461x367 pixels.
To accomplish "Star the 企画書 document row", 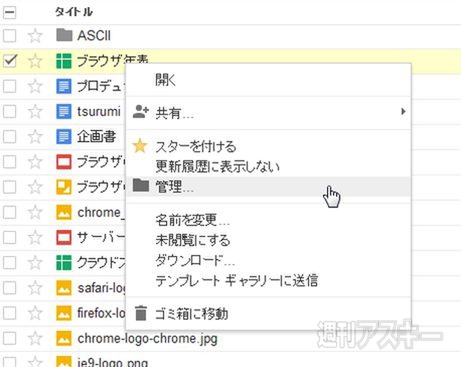I will 35,136.
